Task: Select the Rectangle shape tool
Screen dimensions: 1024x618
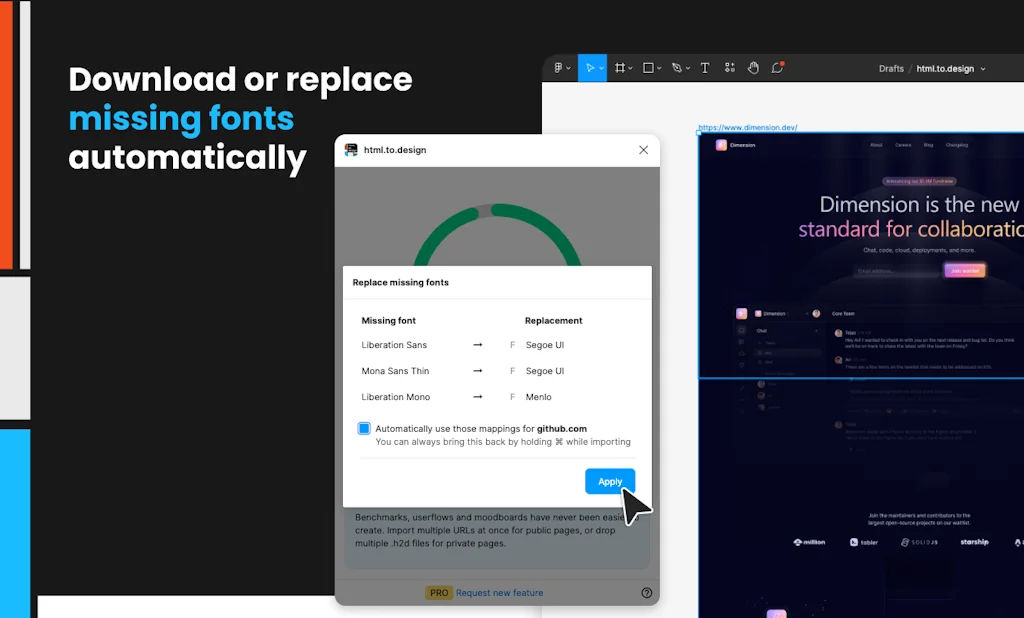Action: [647, 68]
